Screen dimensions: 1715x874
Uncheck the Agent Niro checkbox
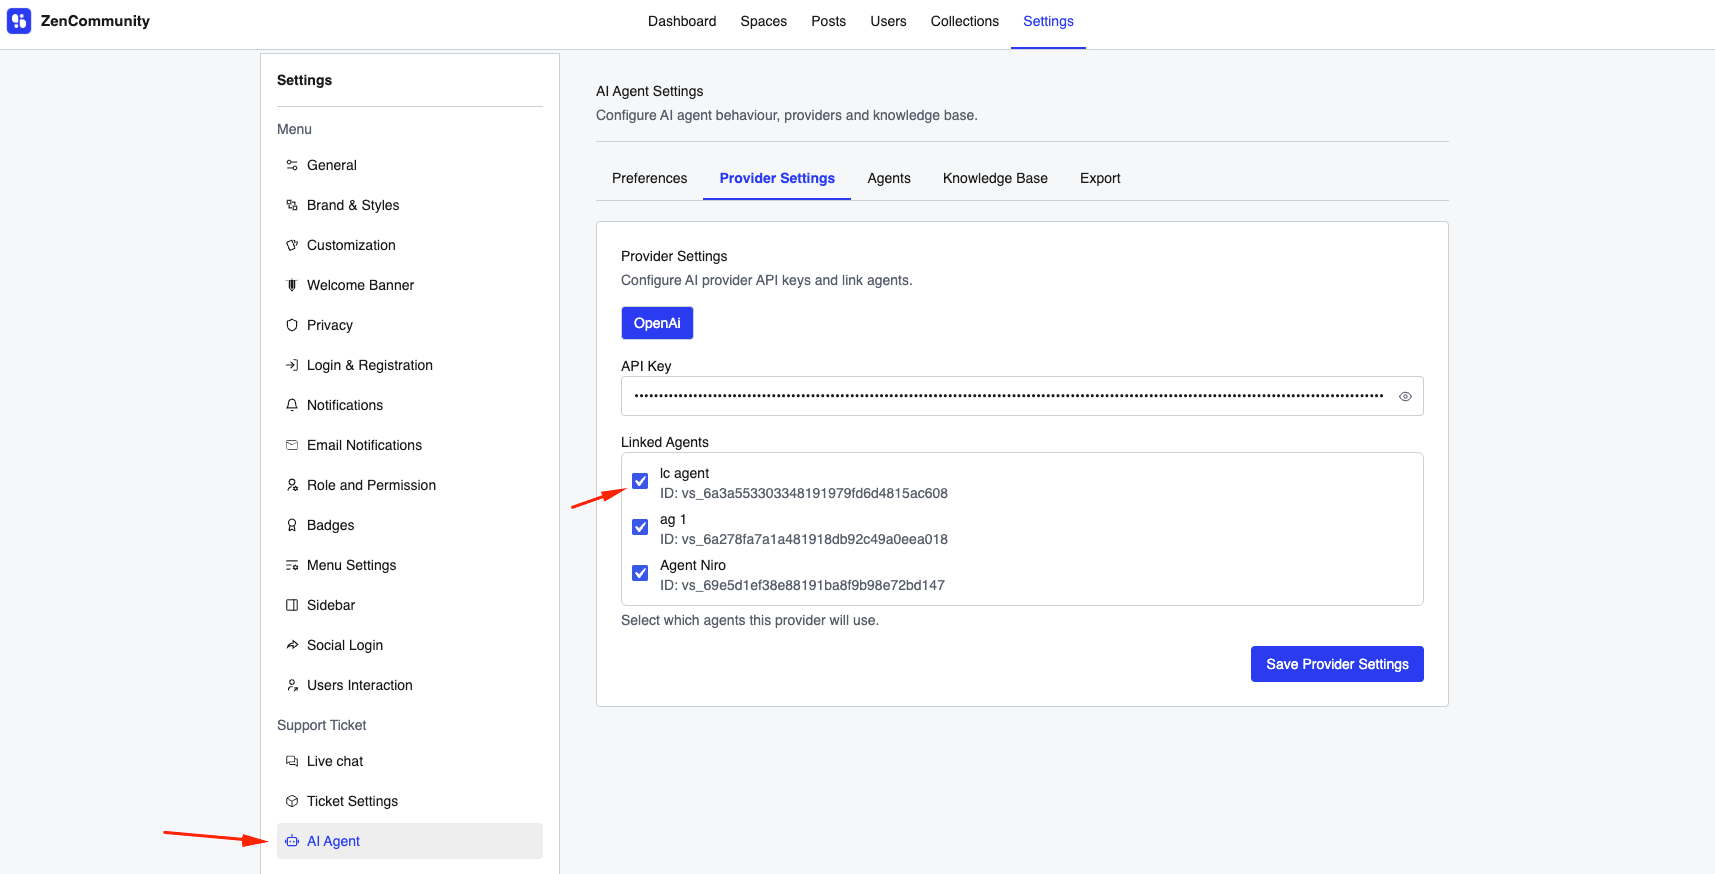(x=640, y=573)
